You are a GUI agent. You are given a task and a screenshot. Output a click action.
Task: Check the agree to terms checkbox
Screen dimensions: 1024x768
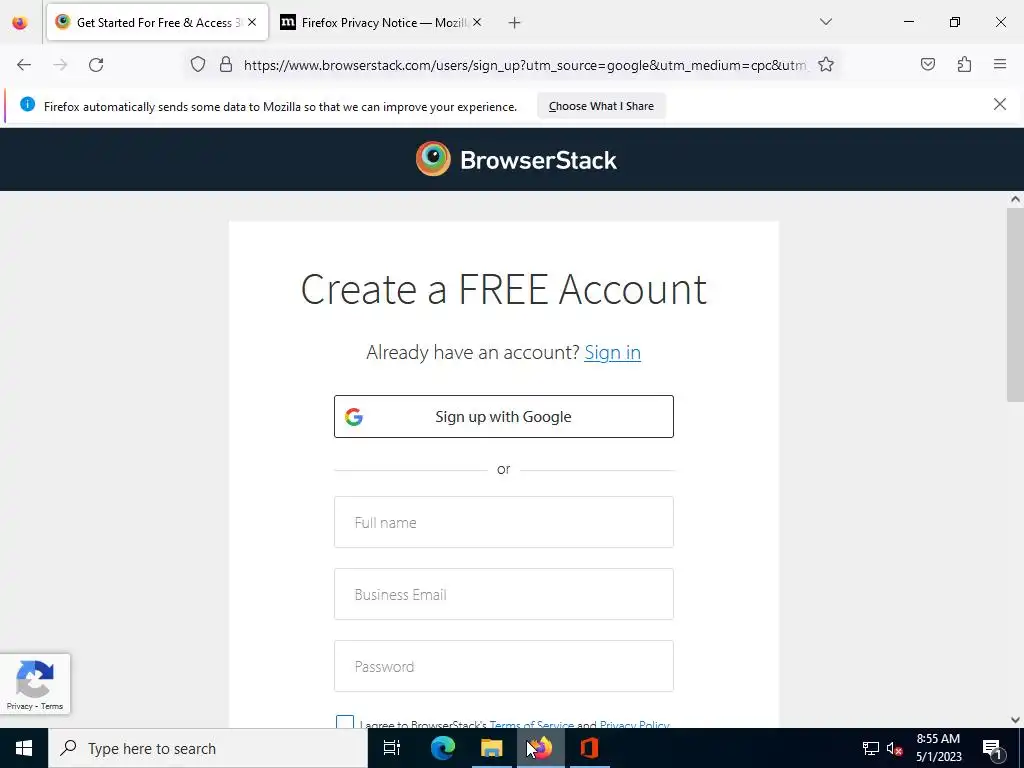coord(345,722)
